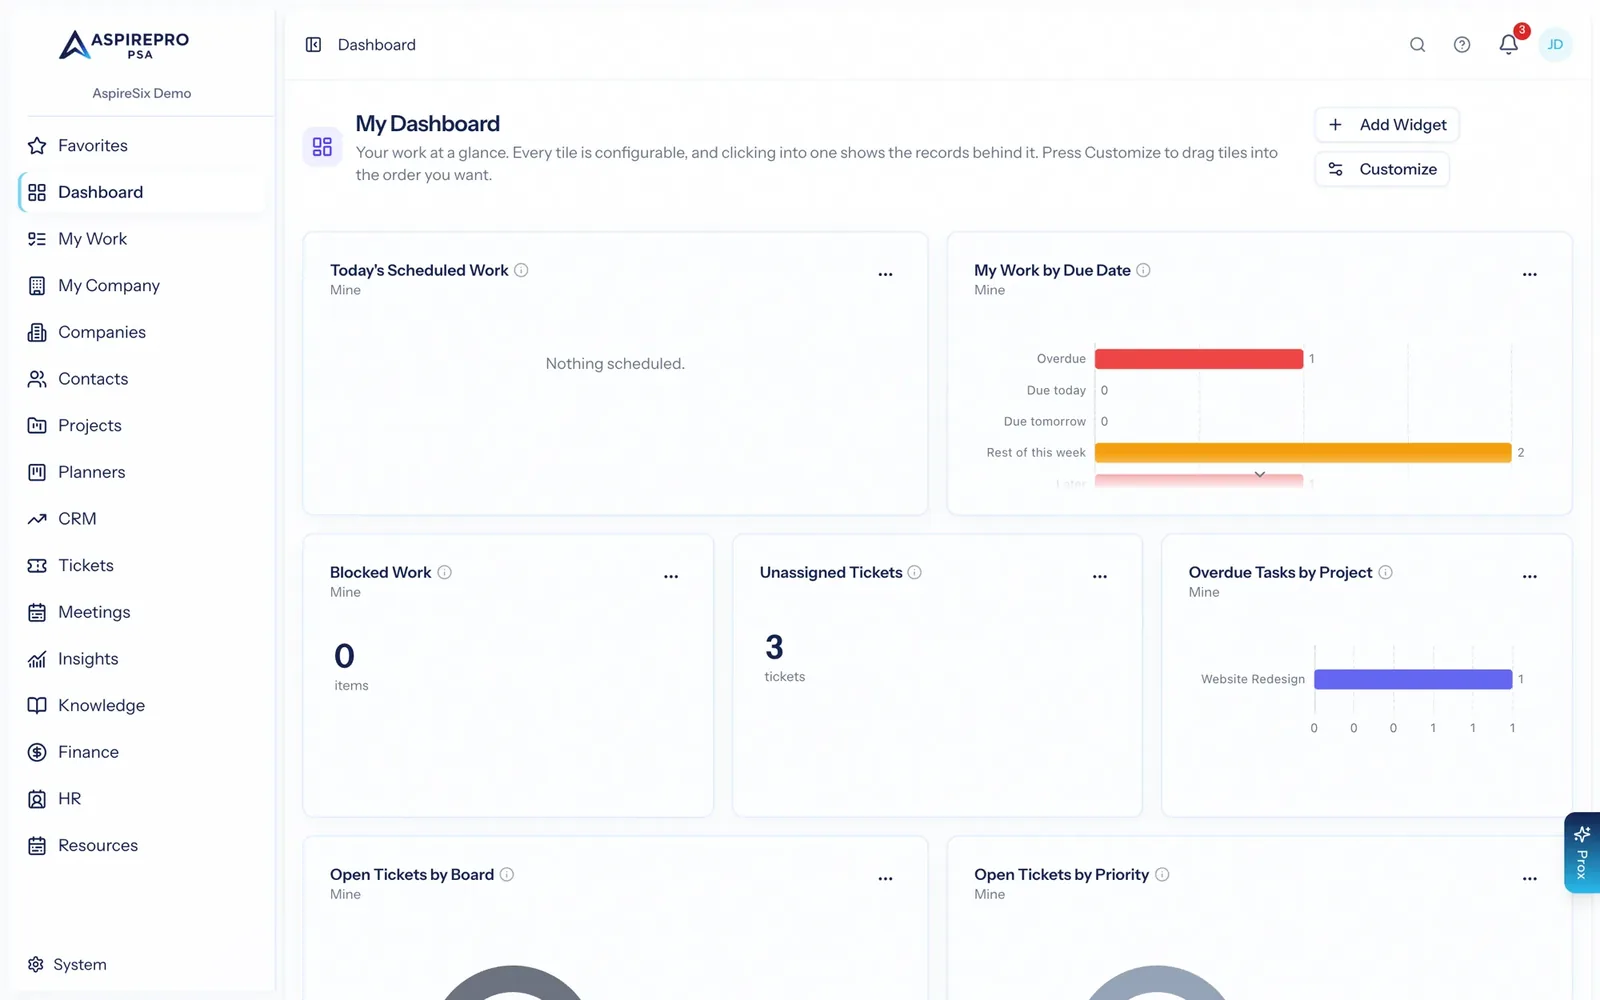Open Today's Scheduled Work options menu

(x=885, y=274)
